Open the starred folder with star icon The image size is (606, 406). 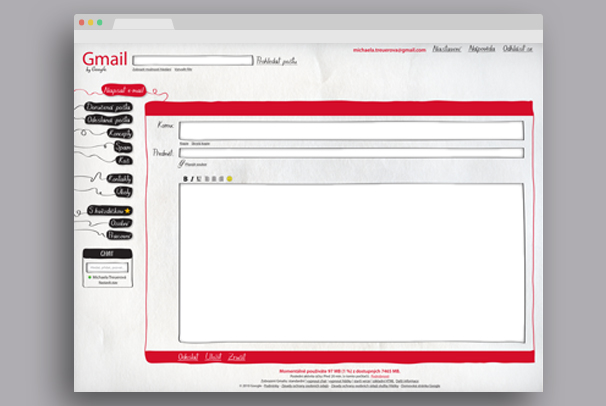point(109,211)
